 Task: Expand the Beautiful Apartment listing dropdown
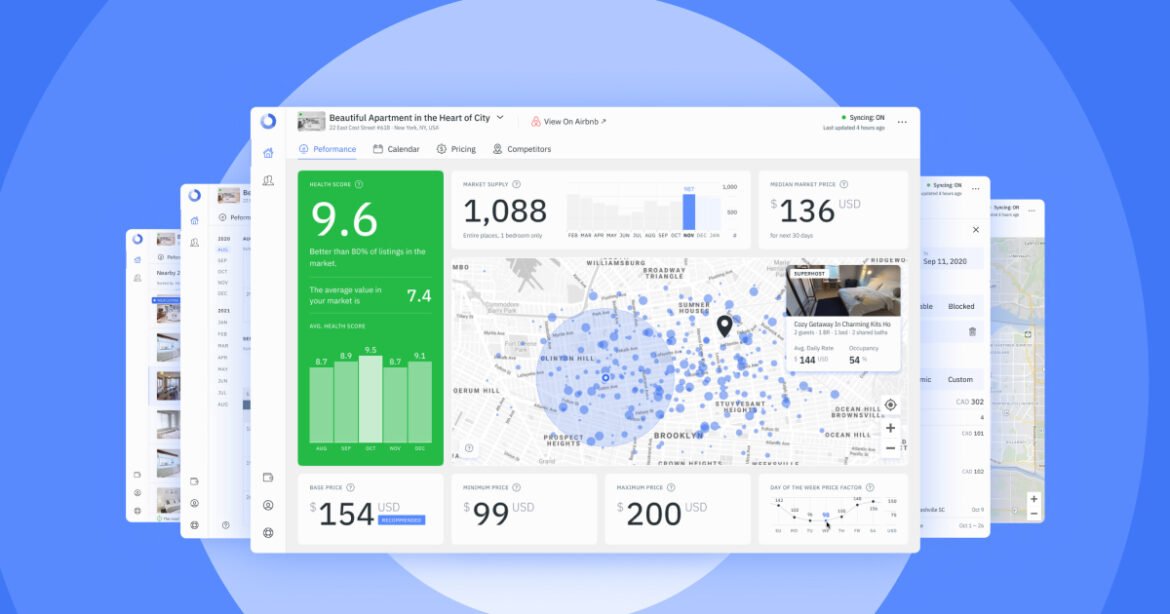(500, 117)
